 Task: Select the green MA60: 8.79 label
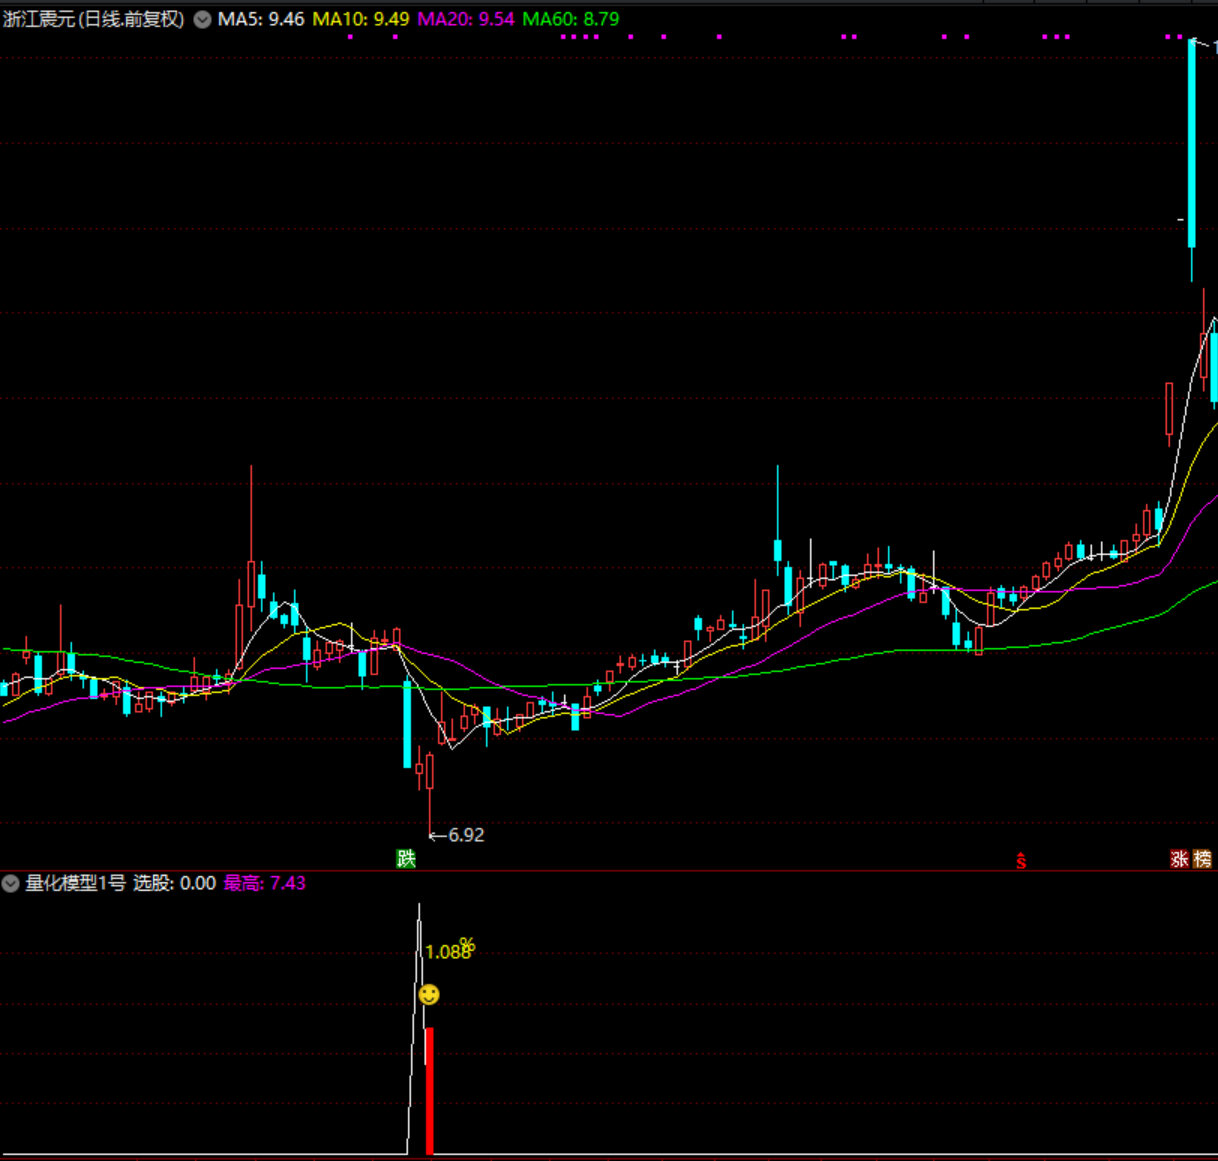pos(571,19)
